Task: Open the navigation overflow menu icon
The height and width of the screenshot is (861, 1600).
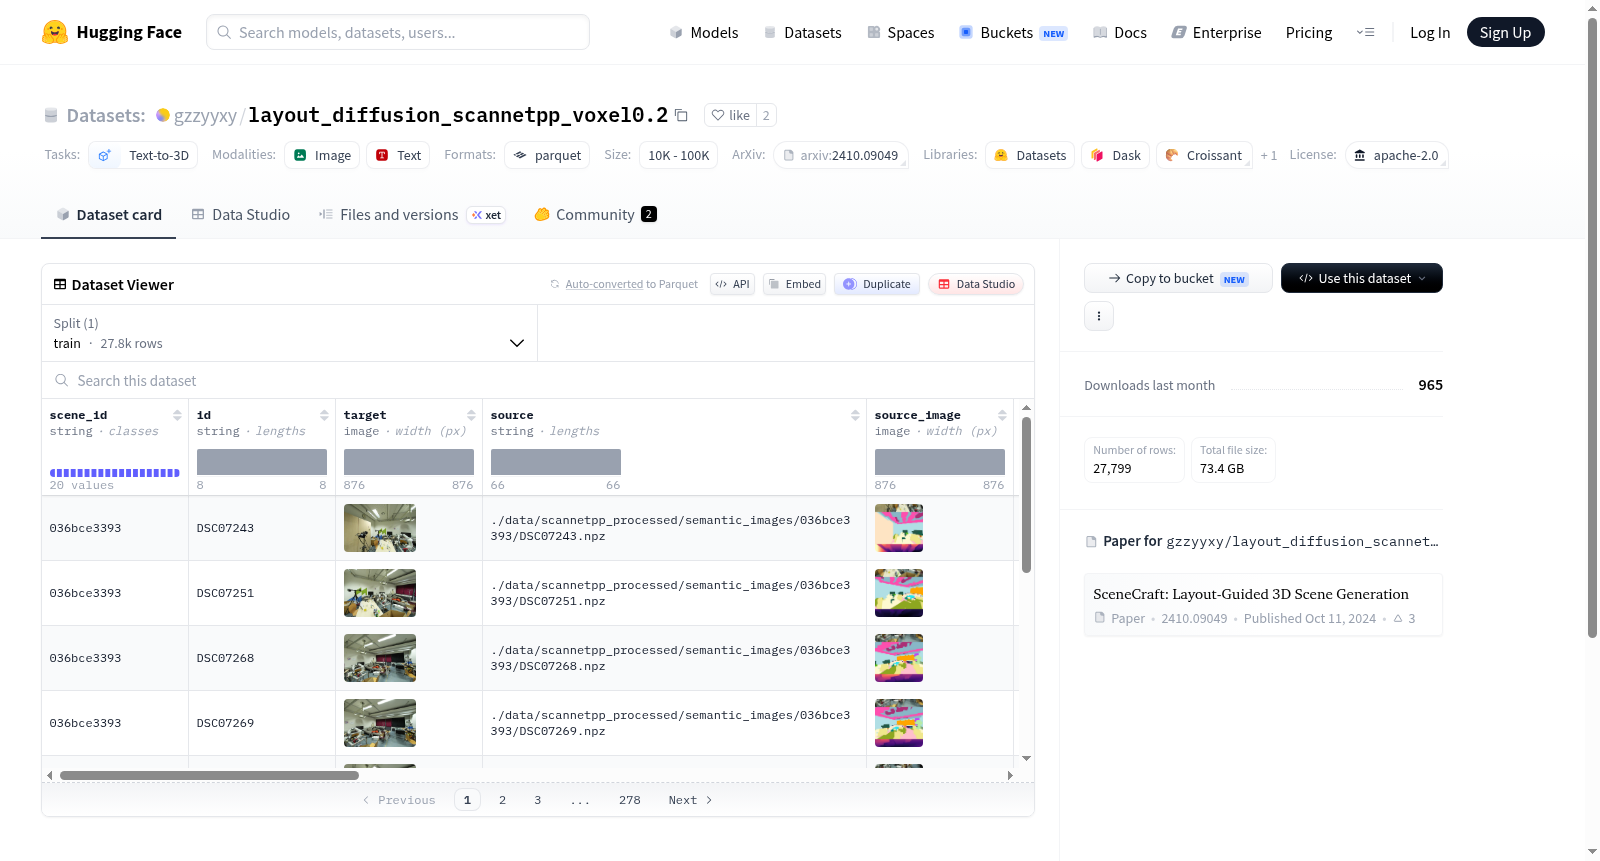Action: click(x=1365, y=33)
